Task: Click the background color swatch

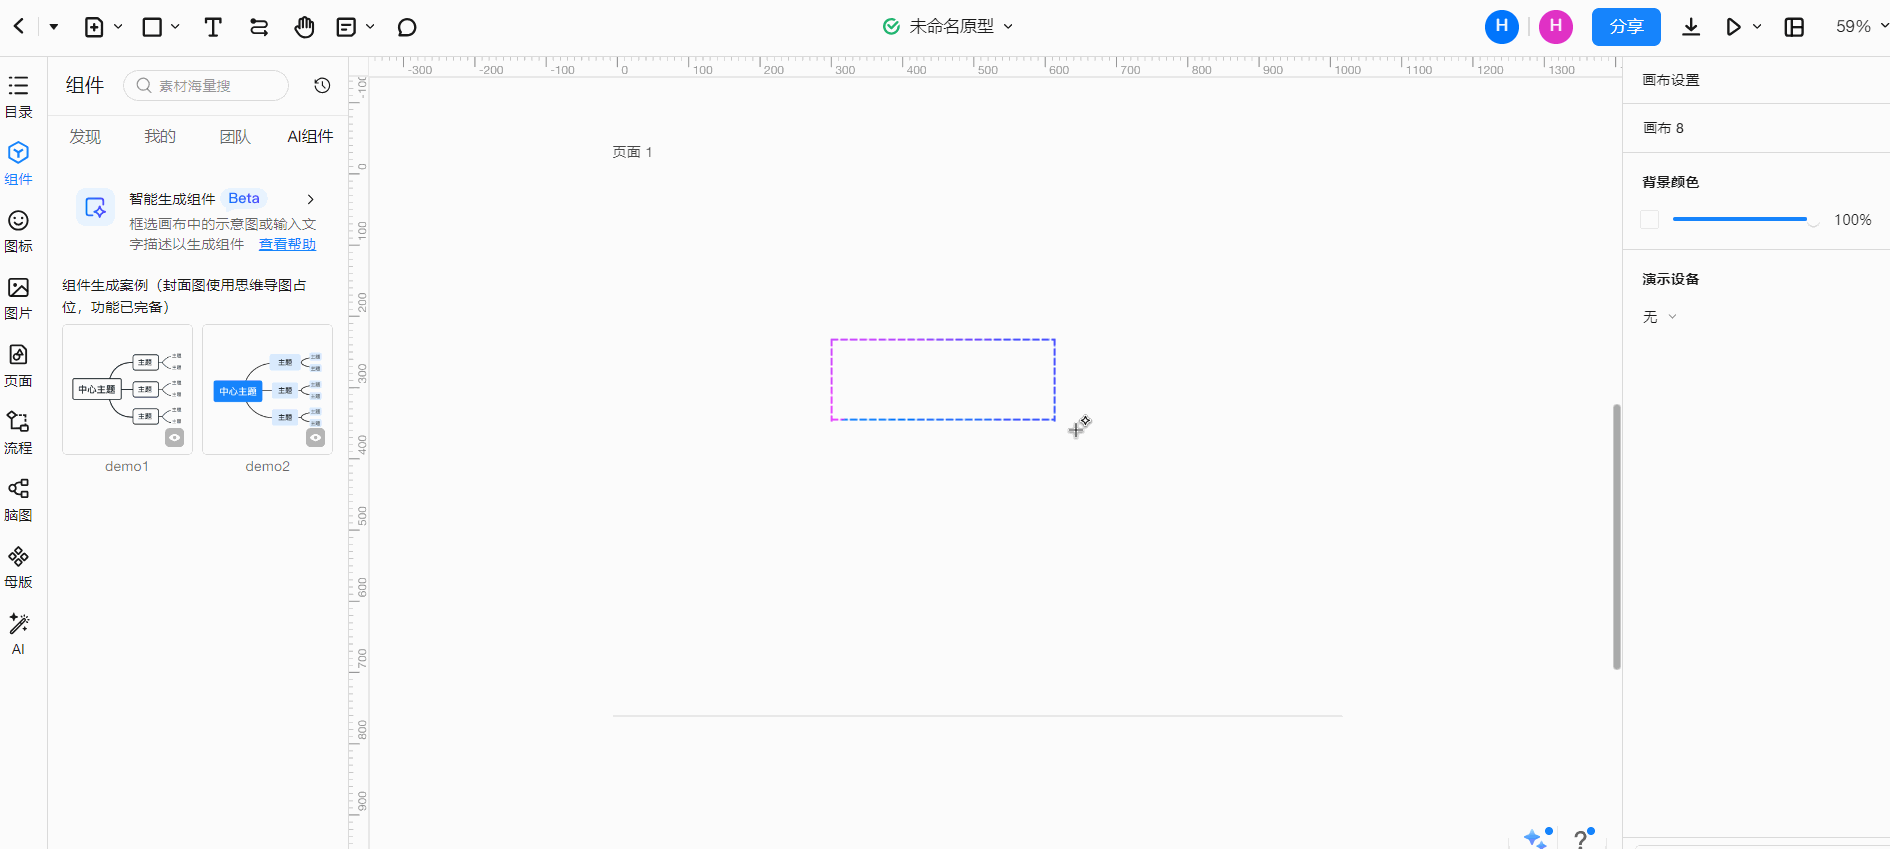Action: click(1650, 220)
